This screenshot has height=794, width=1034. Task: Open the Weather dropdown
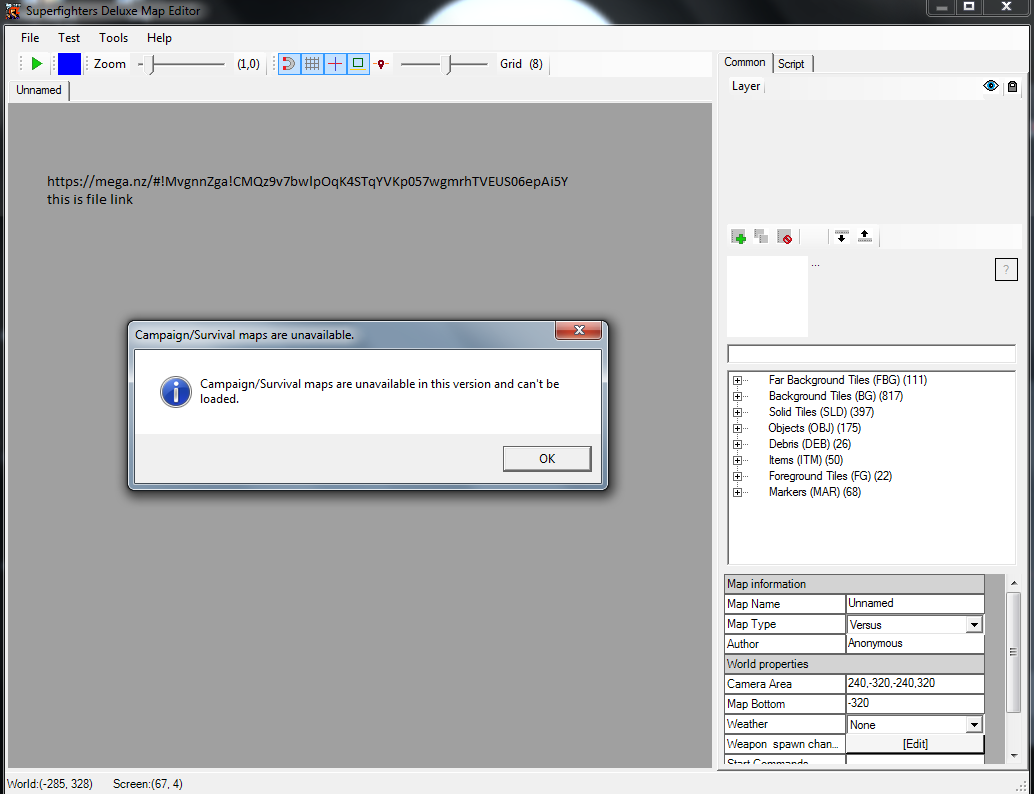click(973, 725)
